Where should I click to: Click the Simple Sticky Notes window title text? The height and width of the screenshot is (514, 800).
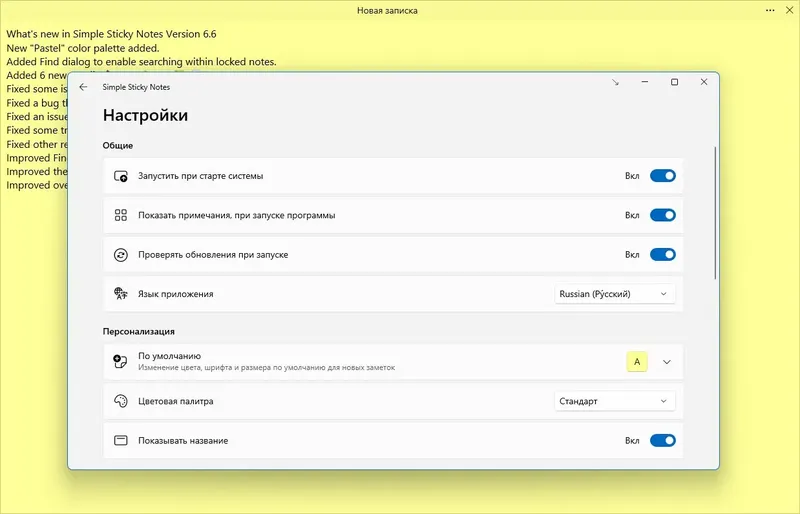pos(136,87)
